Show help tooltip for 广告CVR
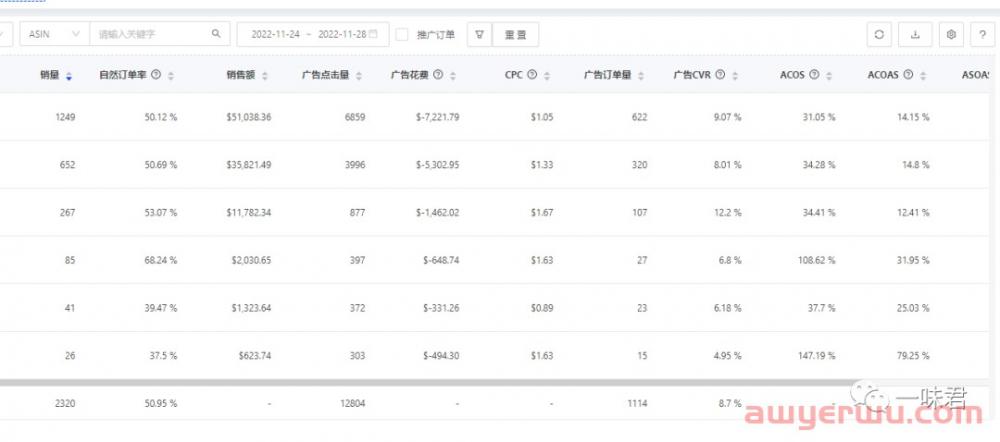The width and height of the screenshot is (1000, 442). [x=720, y=75]
